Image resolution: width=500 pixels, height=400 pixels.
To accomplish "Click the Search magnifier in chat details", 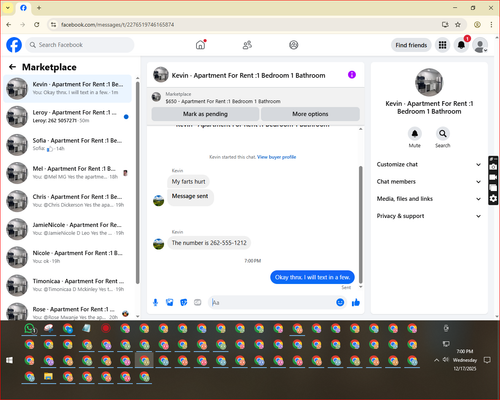I will (x=443, y=134).
